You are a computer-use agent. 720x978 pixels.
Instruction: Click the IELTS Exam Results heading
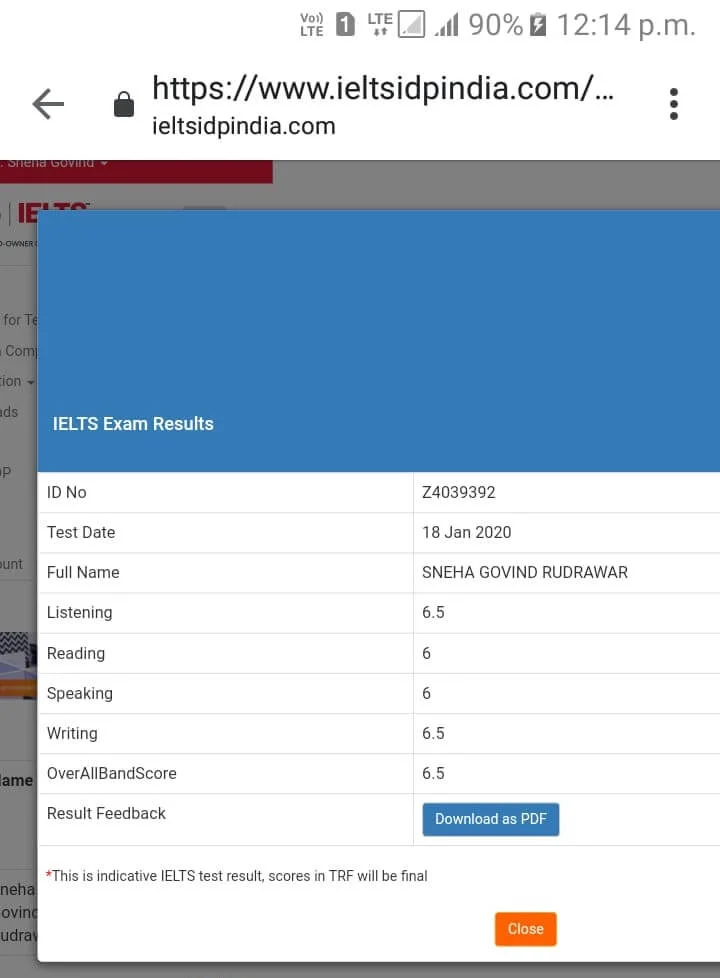click(133, 424)
